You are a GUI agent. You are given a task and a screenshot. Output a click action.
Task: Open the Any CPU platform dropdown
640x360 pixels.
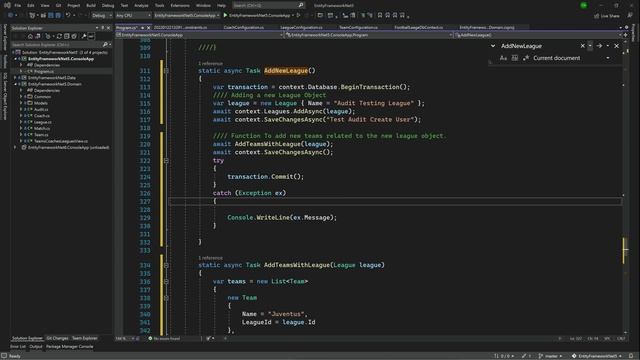133,15
